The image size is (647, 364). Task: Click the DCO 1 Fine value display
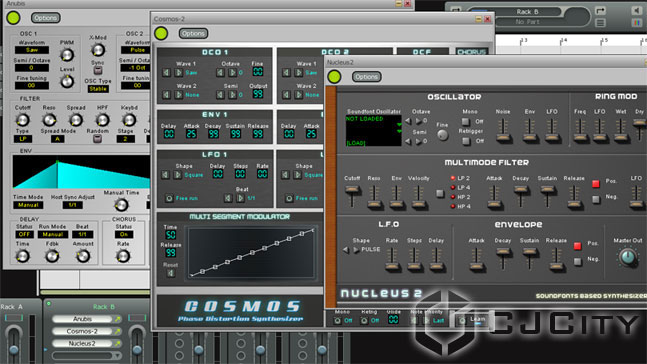[257, 72]
